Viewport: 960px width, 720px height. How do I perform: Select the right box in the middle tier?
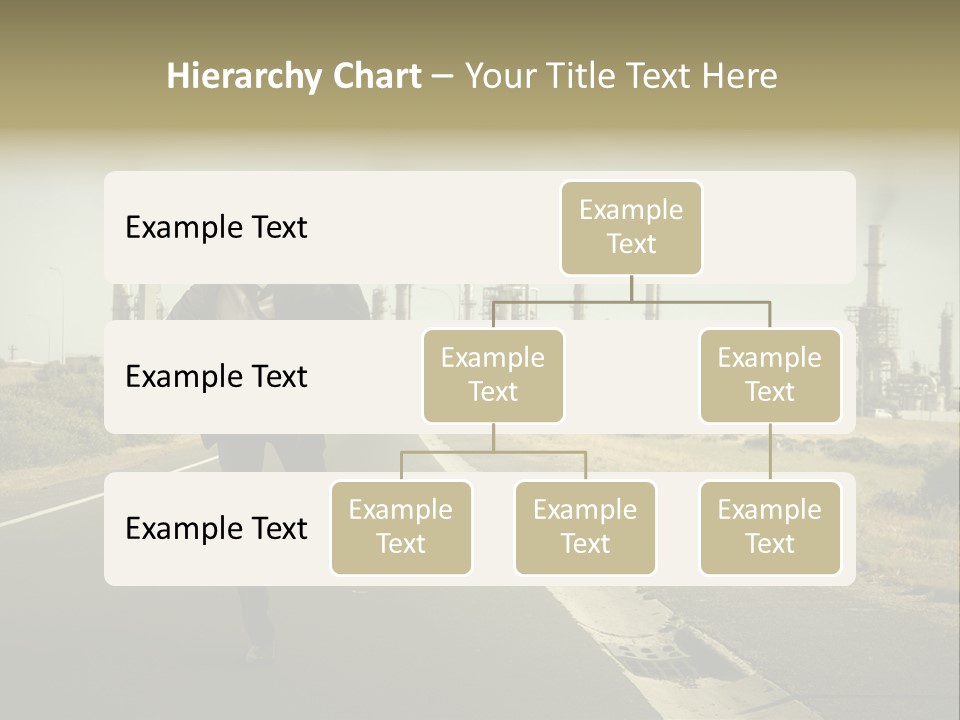[x=770, y=376]
